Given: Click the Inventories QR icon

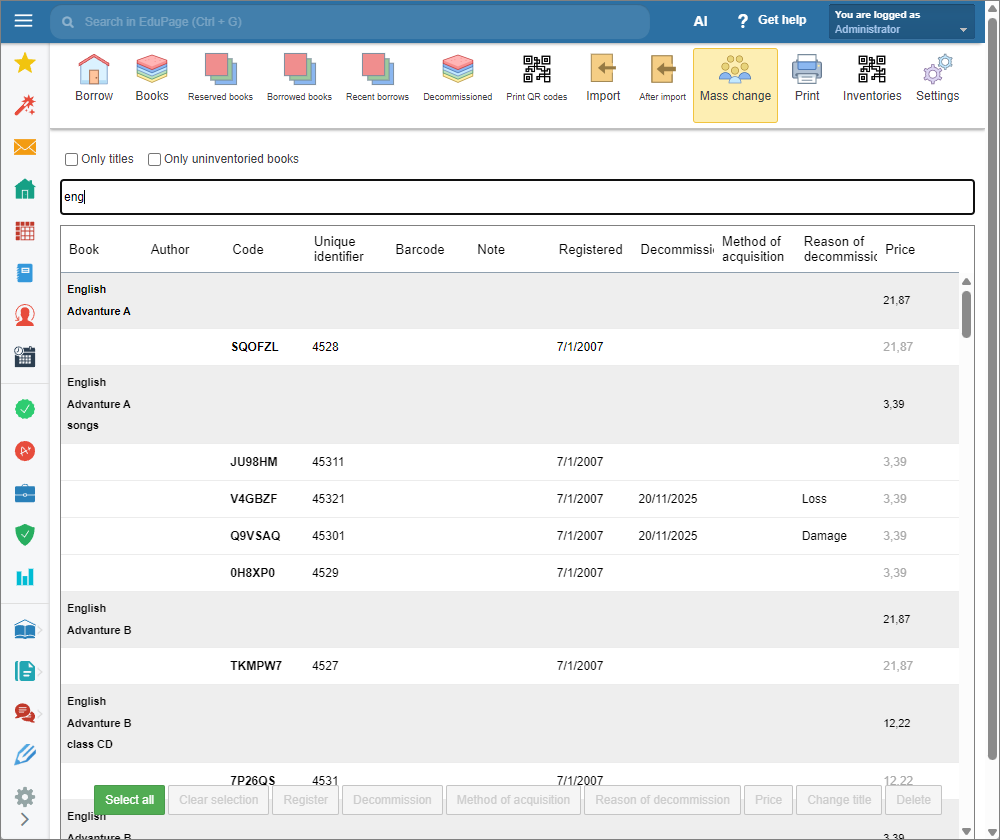Looking at the screenshot, I should 871,78.
